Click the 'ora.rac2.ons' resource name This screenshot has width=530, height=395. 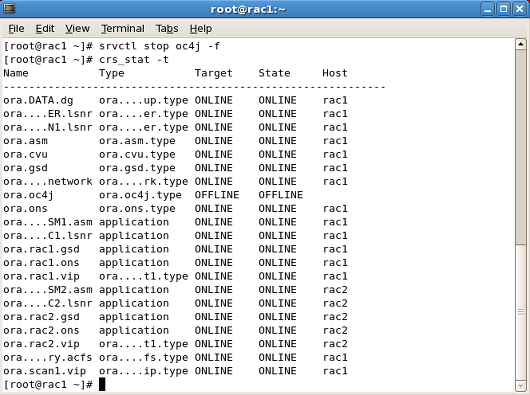tap(42, 330)
